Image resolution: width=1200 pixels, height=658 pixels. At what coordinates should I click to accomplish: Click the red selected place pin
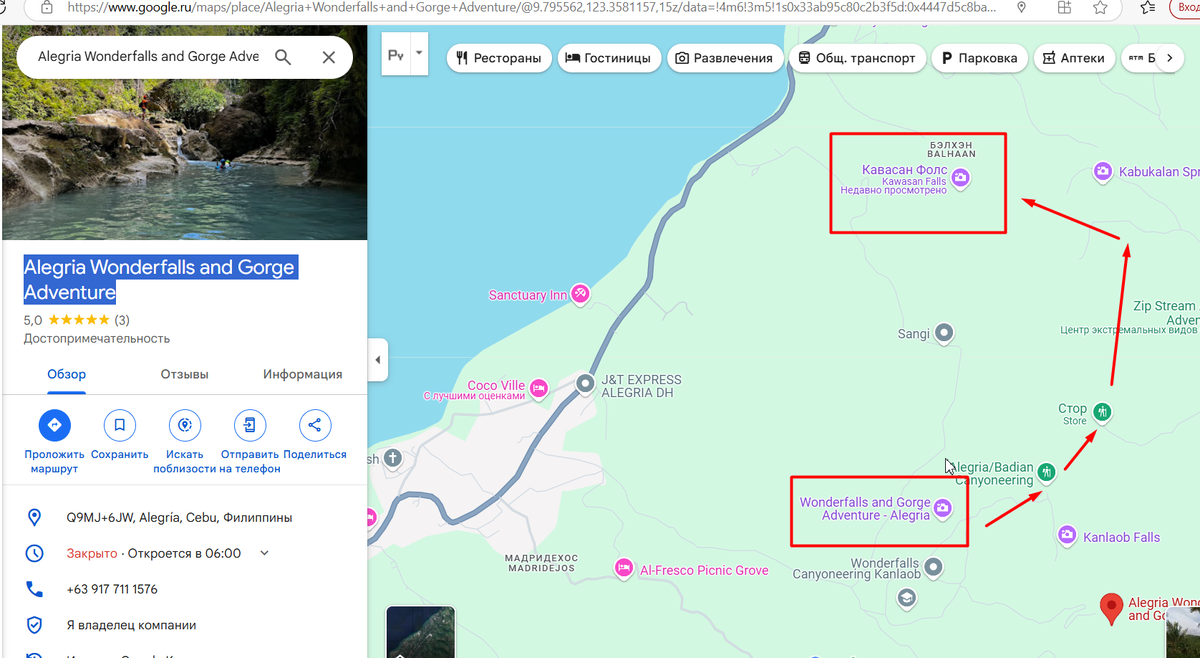click(1110, 608)
